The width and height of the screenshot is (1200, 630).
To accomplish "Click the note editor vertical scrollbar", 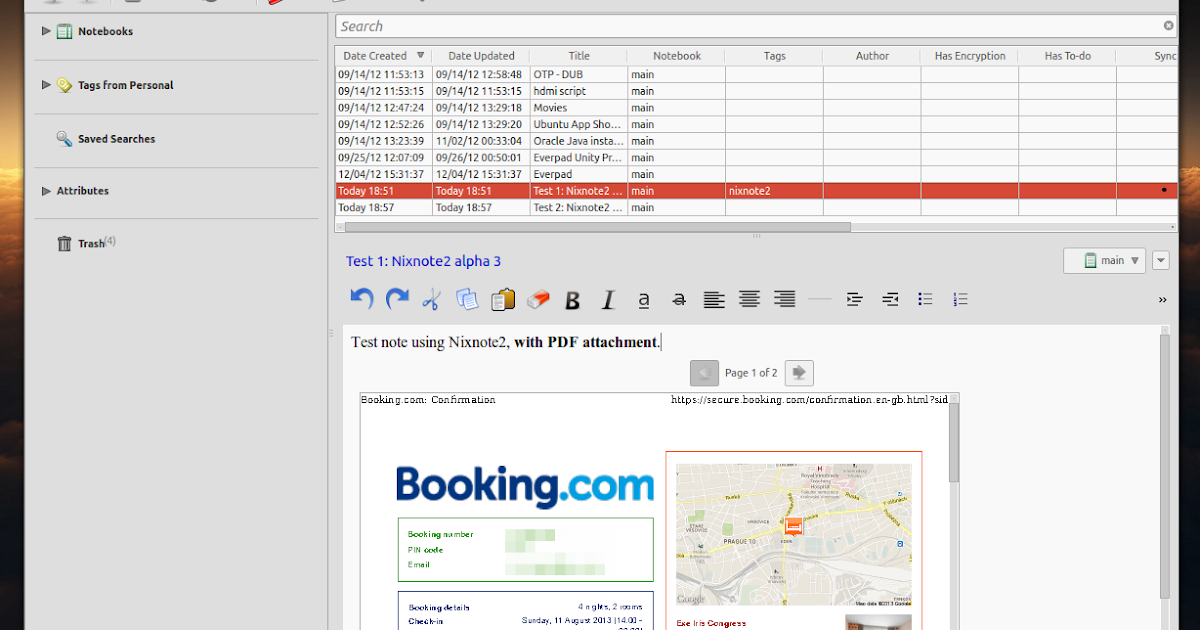I will [x=1165, y=465].
